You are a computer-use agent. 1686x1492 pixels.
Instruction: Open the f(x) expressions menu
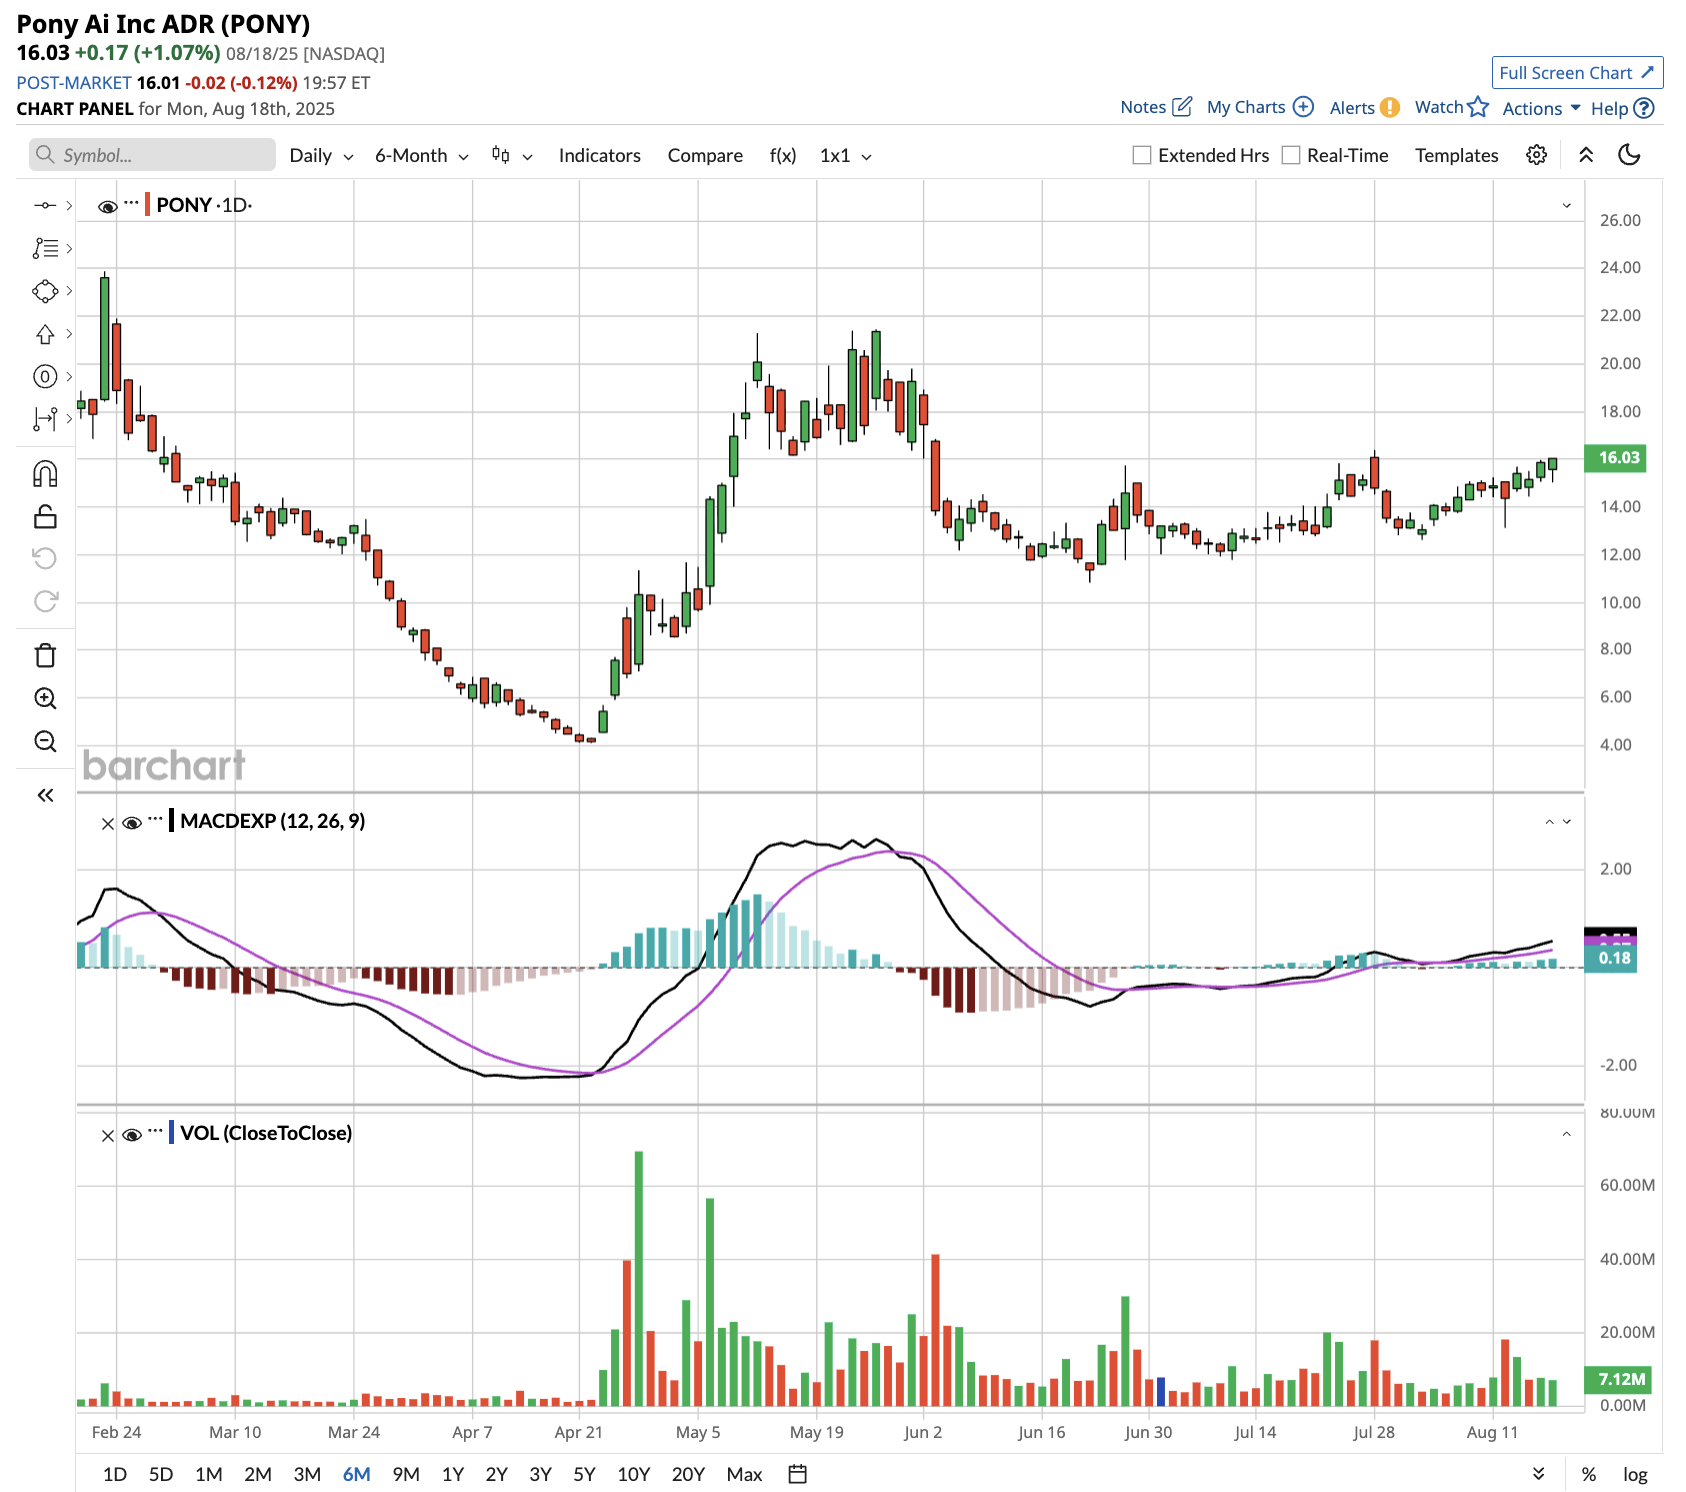coord(783,155)
